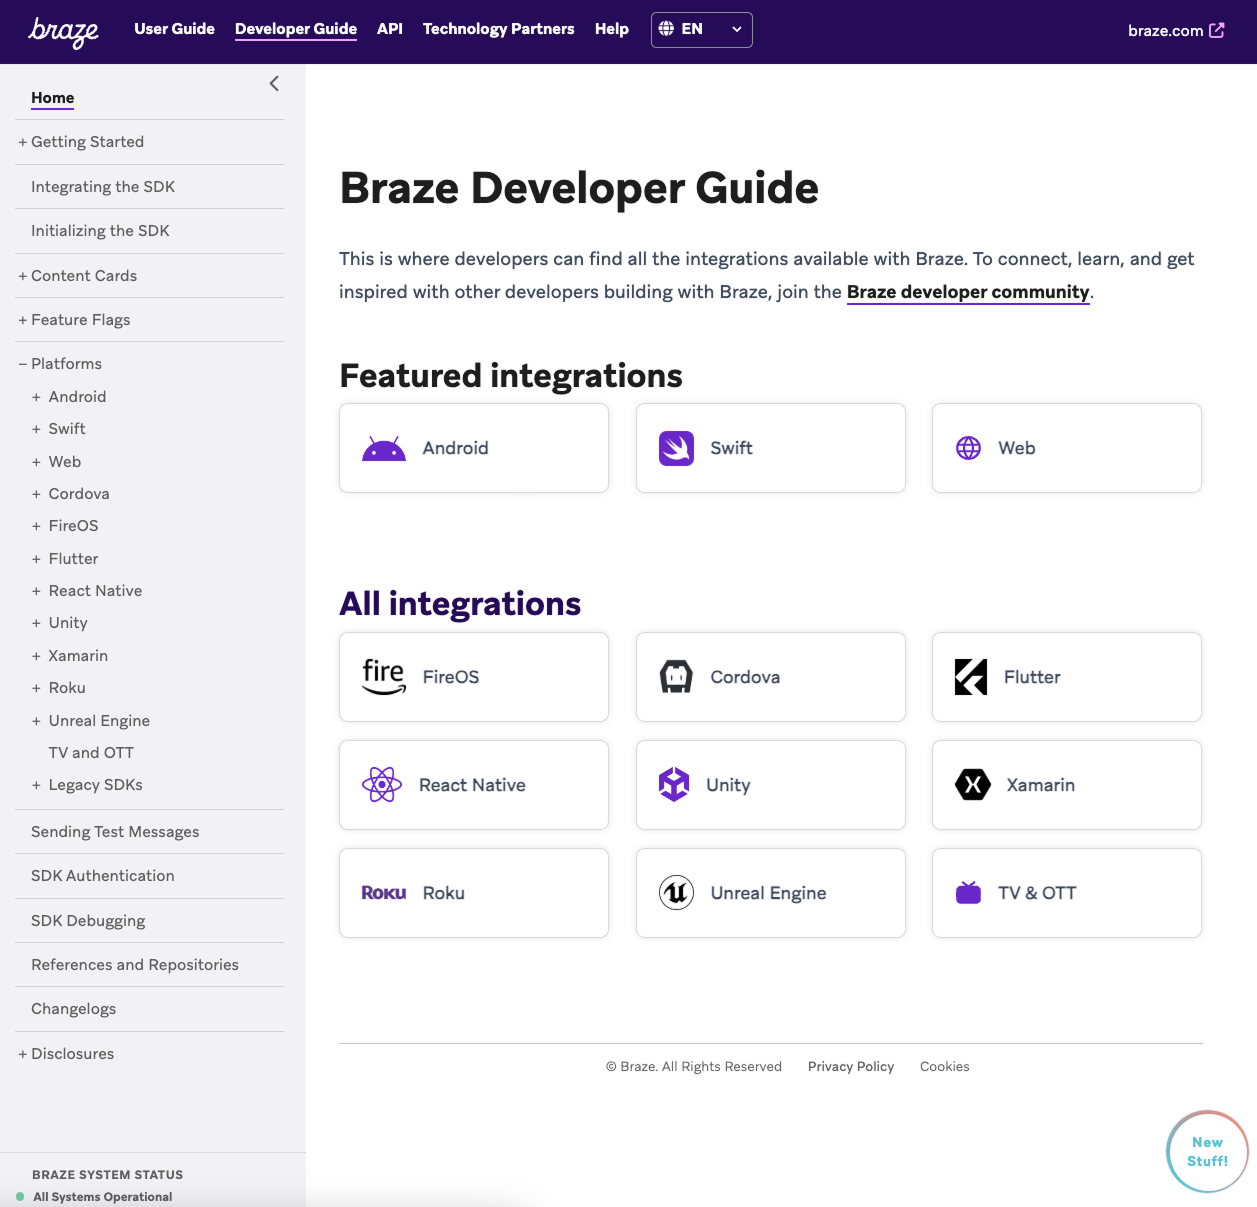The width and height of the screenshot is (1257, 1207).
Task: Select Web in the sidebar tree
Action: [x=65, y=462]
